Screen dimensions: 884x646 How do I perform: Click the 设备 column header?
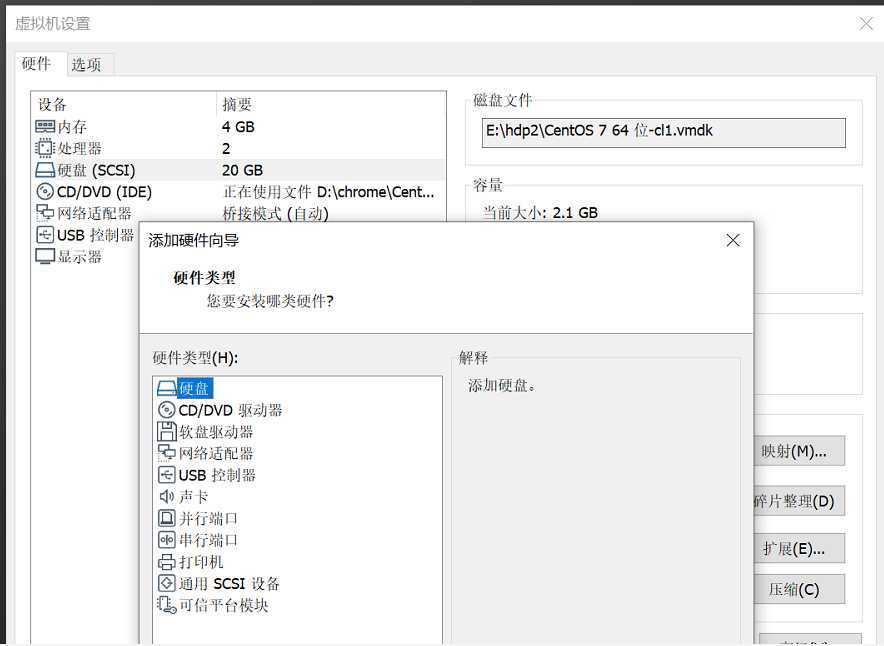click(x=52, y=104)
